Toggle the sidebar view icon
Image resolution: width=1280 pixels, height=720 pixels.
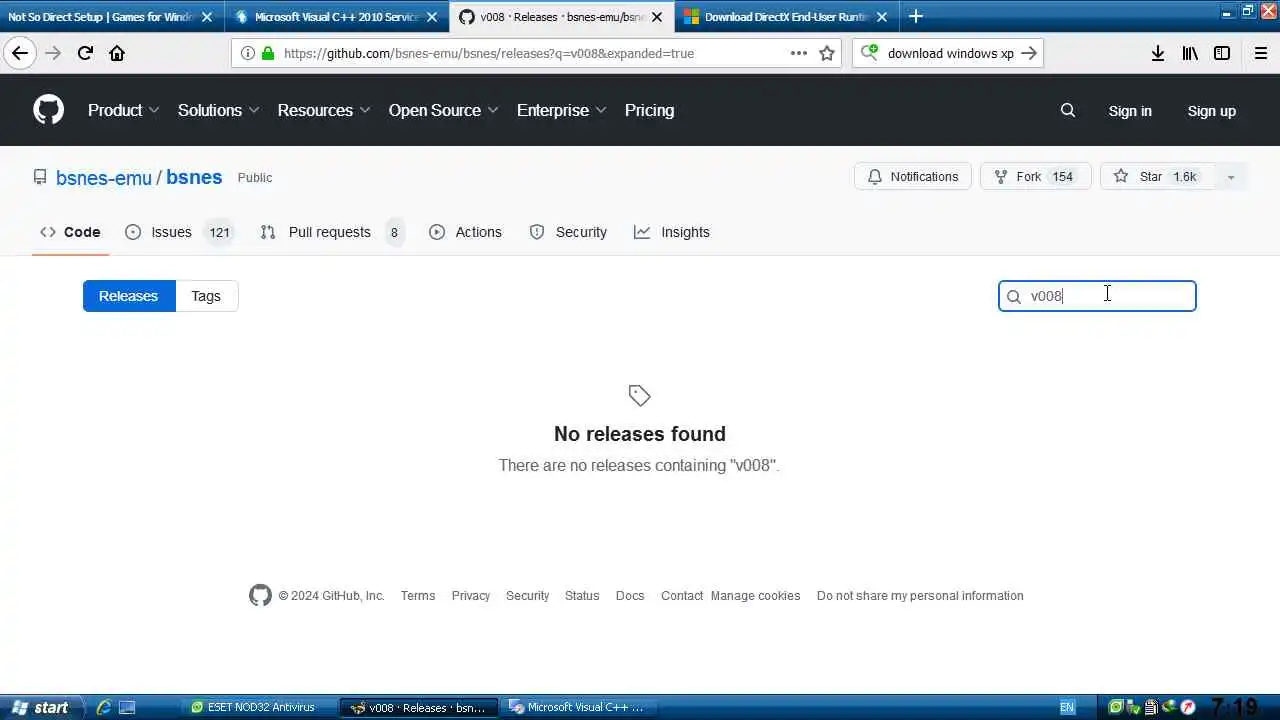[x=1222, y=53]
